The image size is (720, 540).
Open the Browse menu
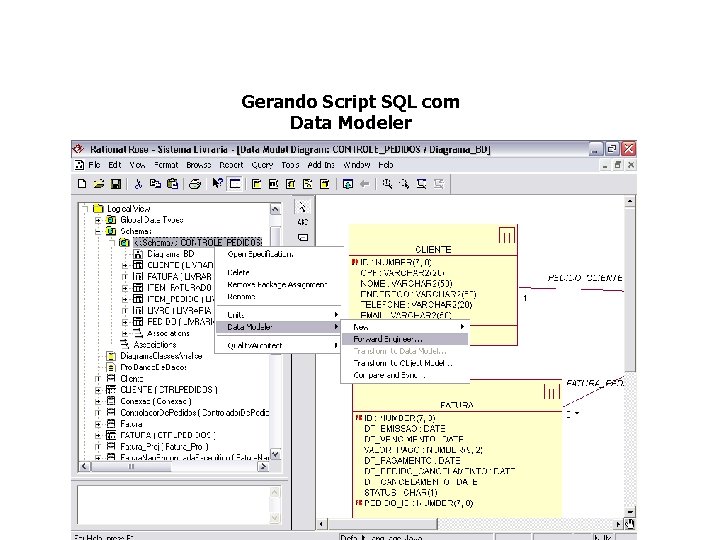coord(199,165)
